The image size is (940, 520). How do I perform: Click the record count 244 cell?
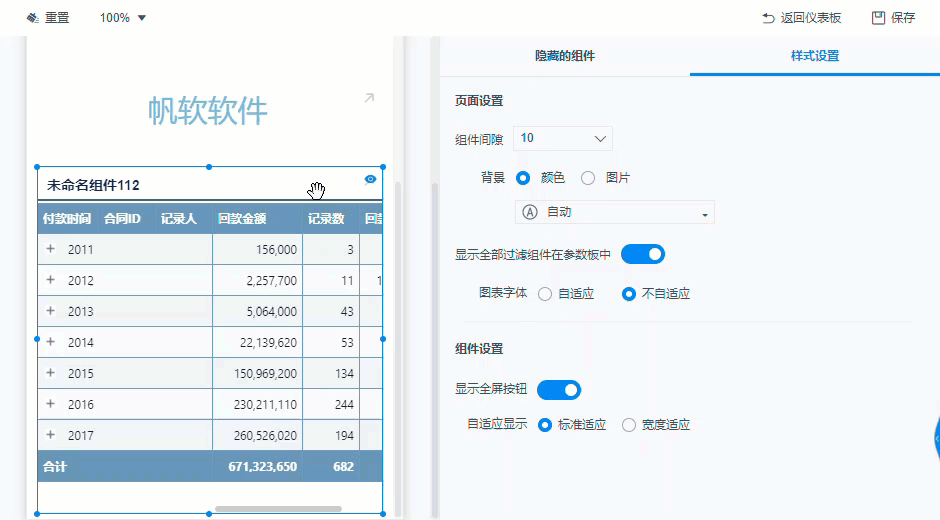(x=344, y=405)
